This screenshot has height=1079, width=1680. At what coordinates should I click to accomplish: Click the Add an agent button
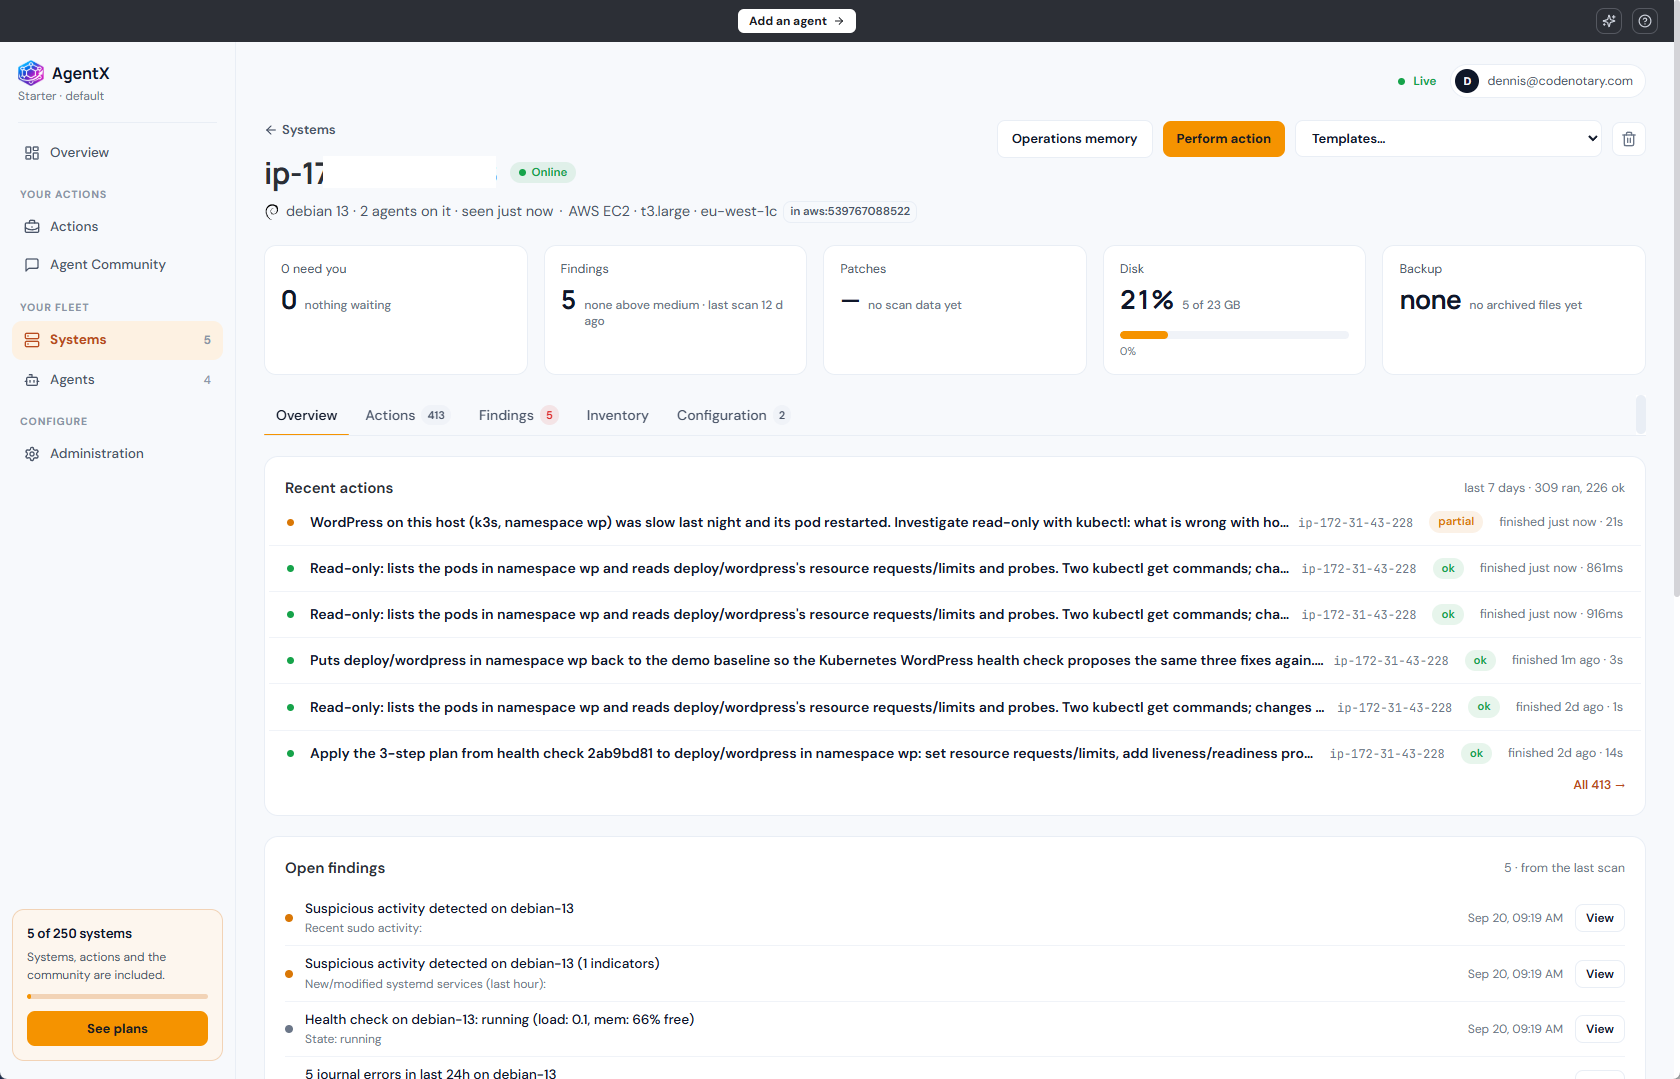(797, 21)
